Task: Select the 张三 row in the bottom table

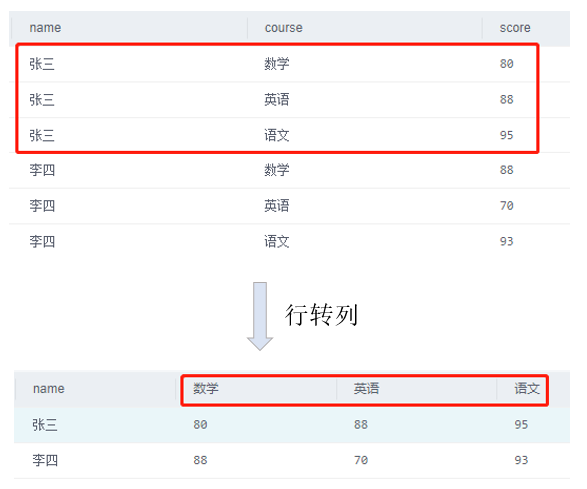Action: (292, 425)
